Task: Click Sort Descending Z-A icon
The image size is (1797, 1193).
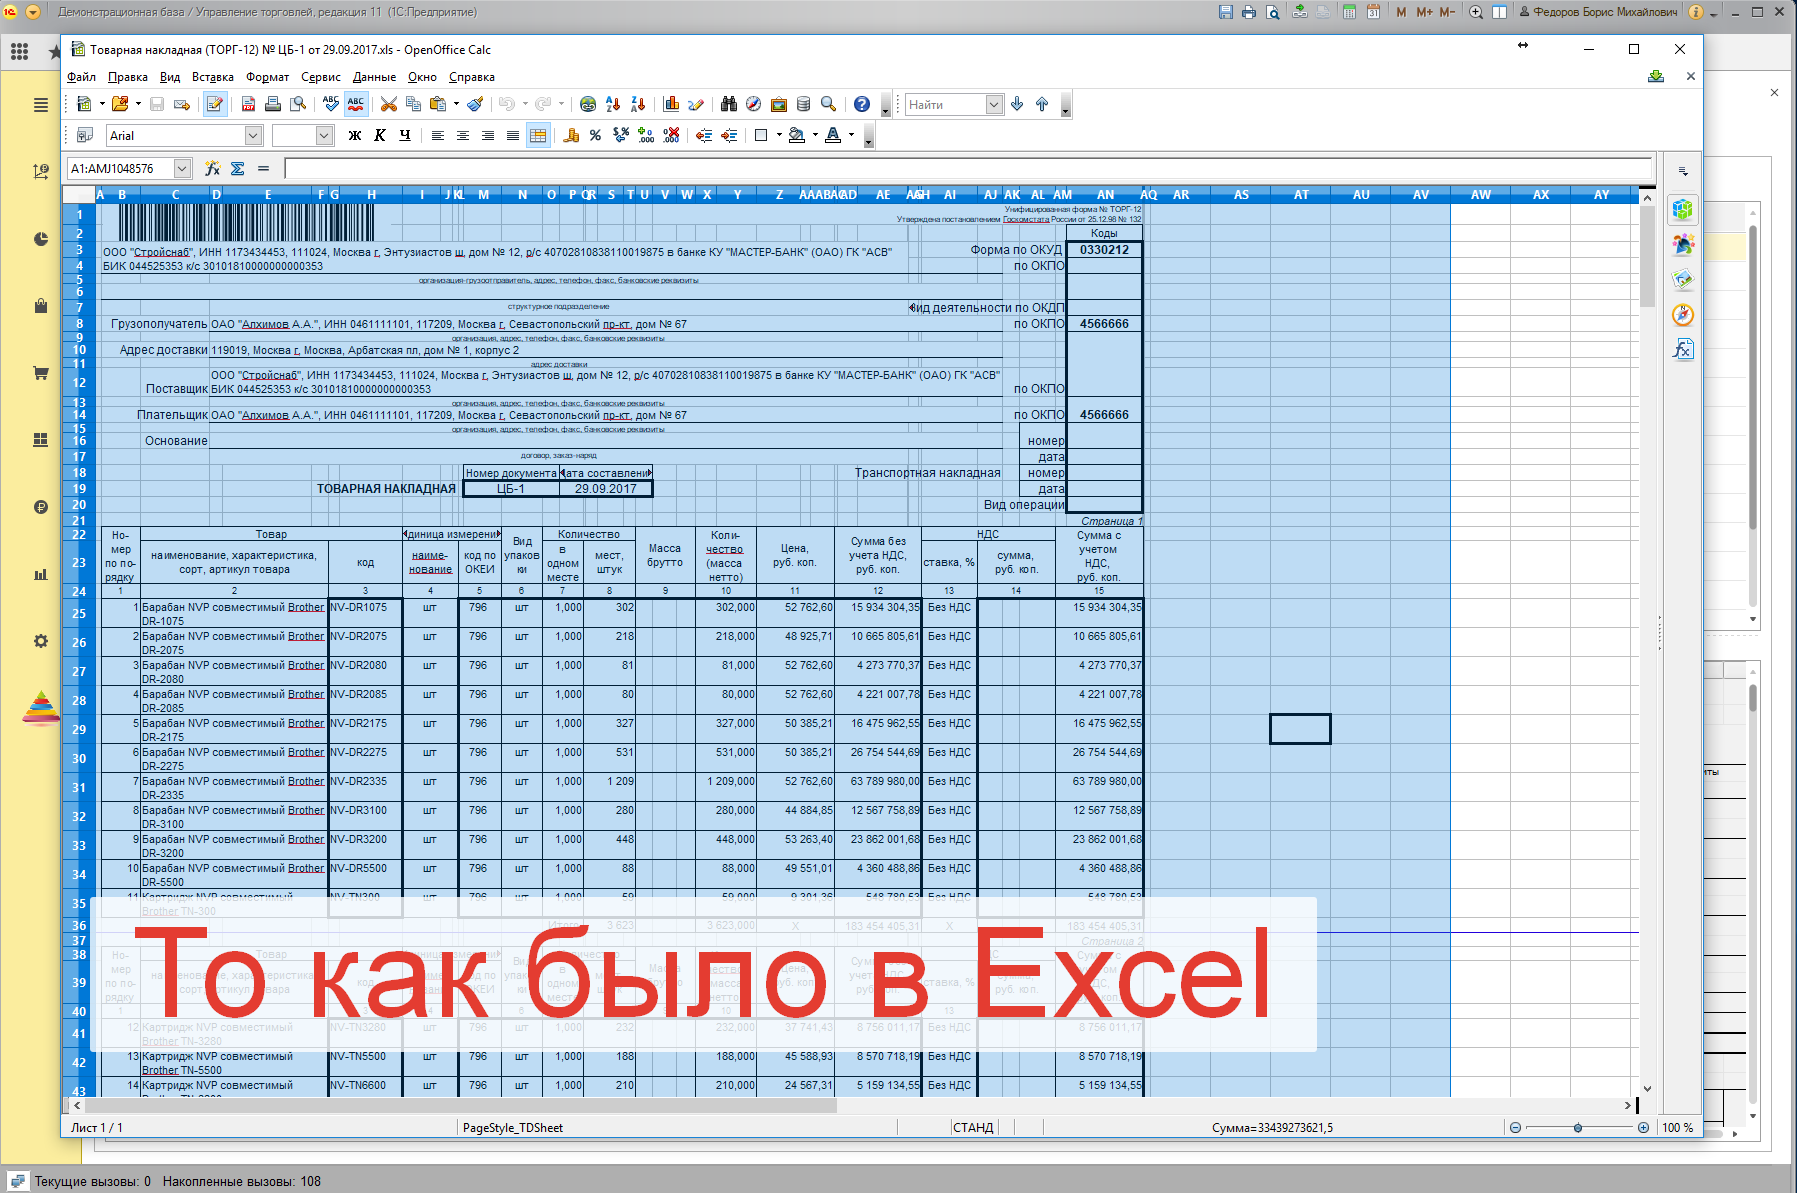Action: [638, 104]
